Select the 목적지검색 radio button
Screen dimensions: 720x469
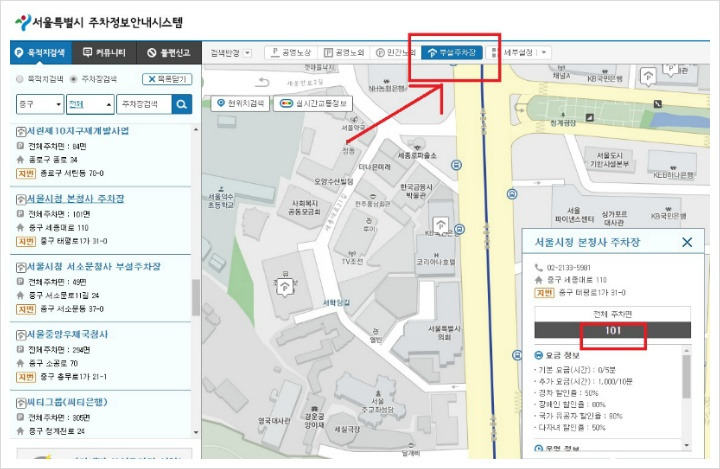19,79
